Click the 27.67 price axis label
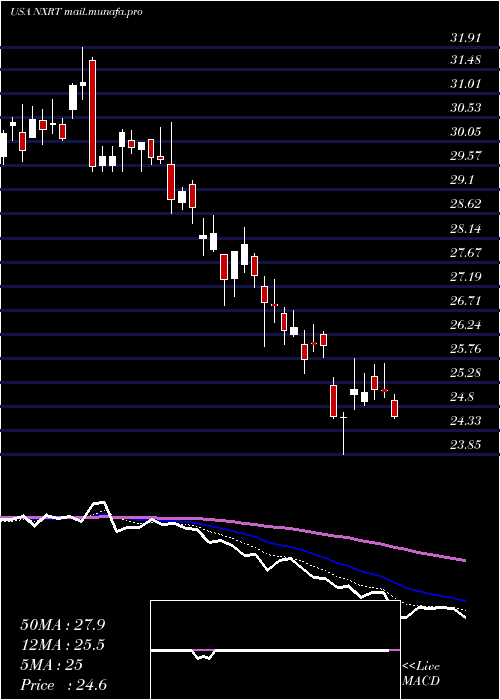Screen dimensions: 500x700 point(466,253)
